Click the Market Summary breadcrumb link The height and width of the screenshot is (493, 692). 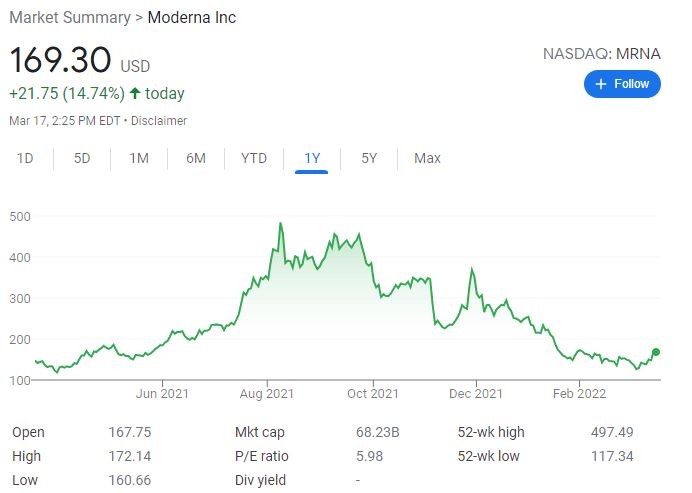tap(70, 18)
